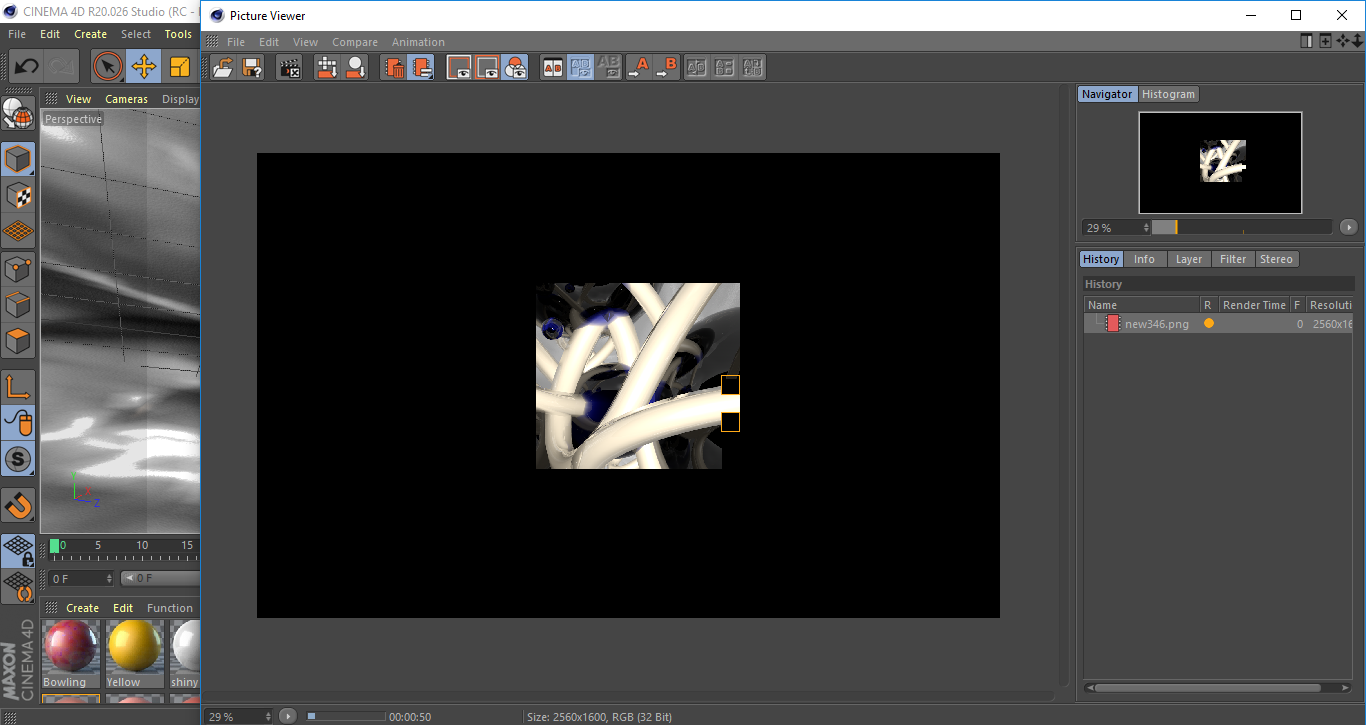Click the Undo arrow in Cinema 4D

tap(26, 67)
